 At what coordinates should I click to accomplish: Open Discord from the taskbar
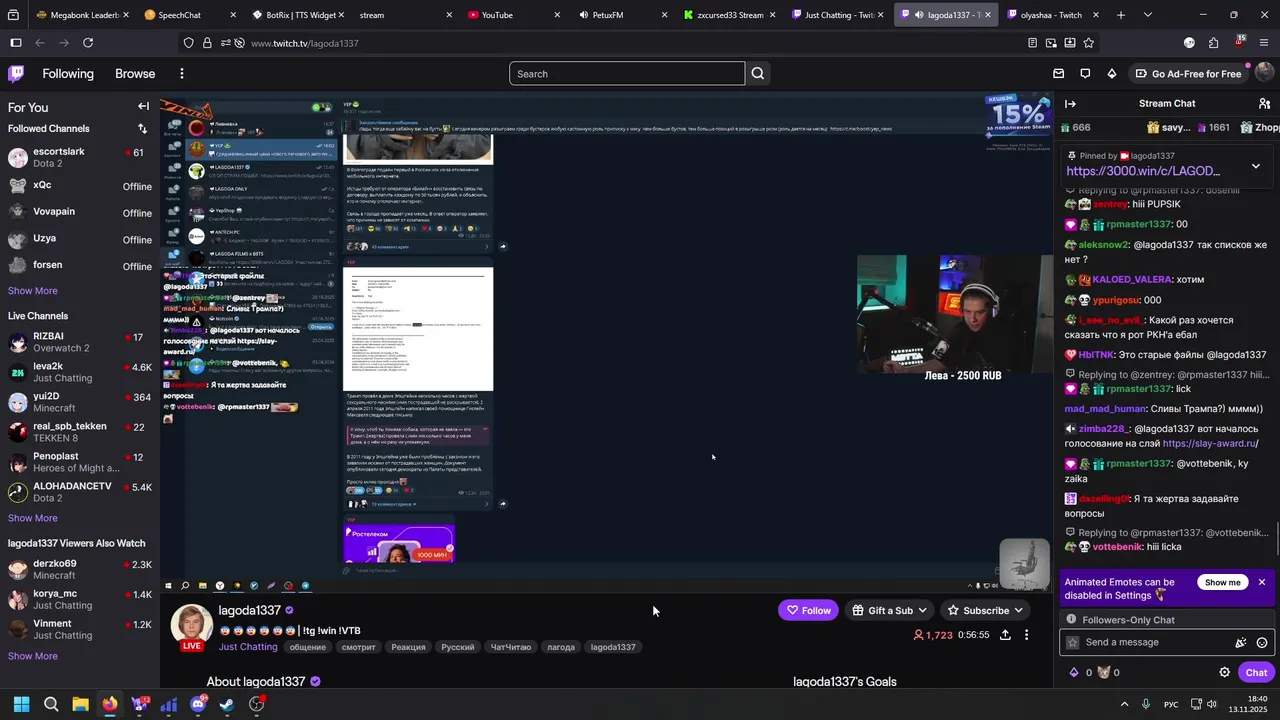(x=198, y=704)
